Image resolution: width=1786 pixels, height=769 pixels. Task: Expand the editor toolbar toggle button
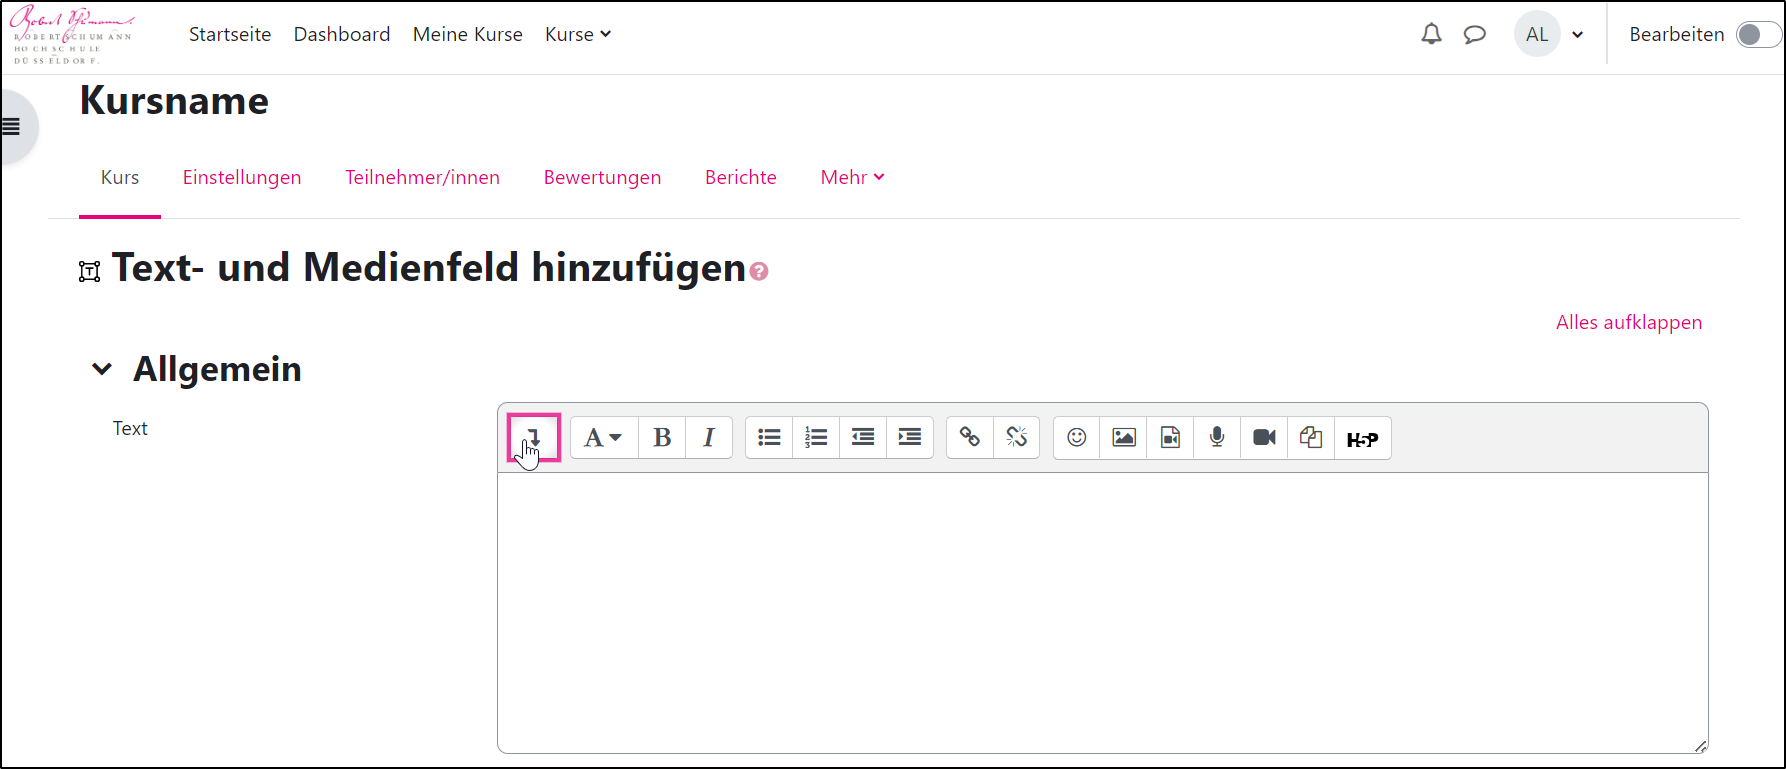click(x=533, y=437)
